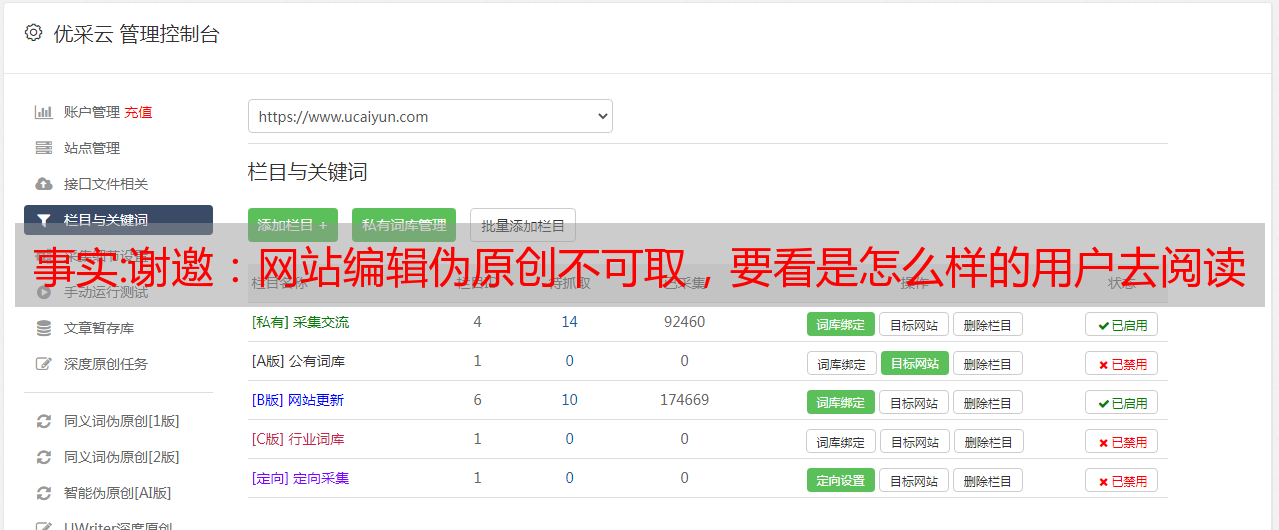This screenshot has width=1279, height=530.
Task: Click the refresh icon for 同义词伪原创[2版]
Action: point(43,457)
